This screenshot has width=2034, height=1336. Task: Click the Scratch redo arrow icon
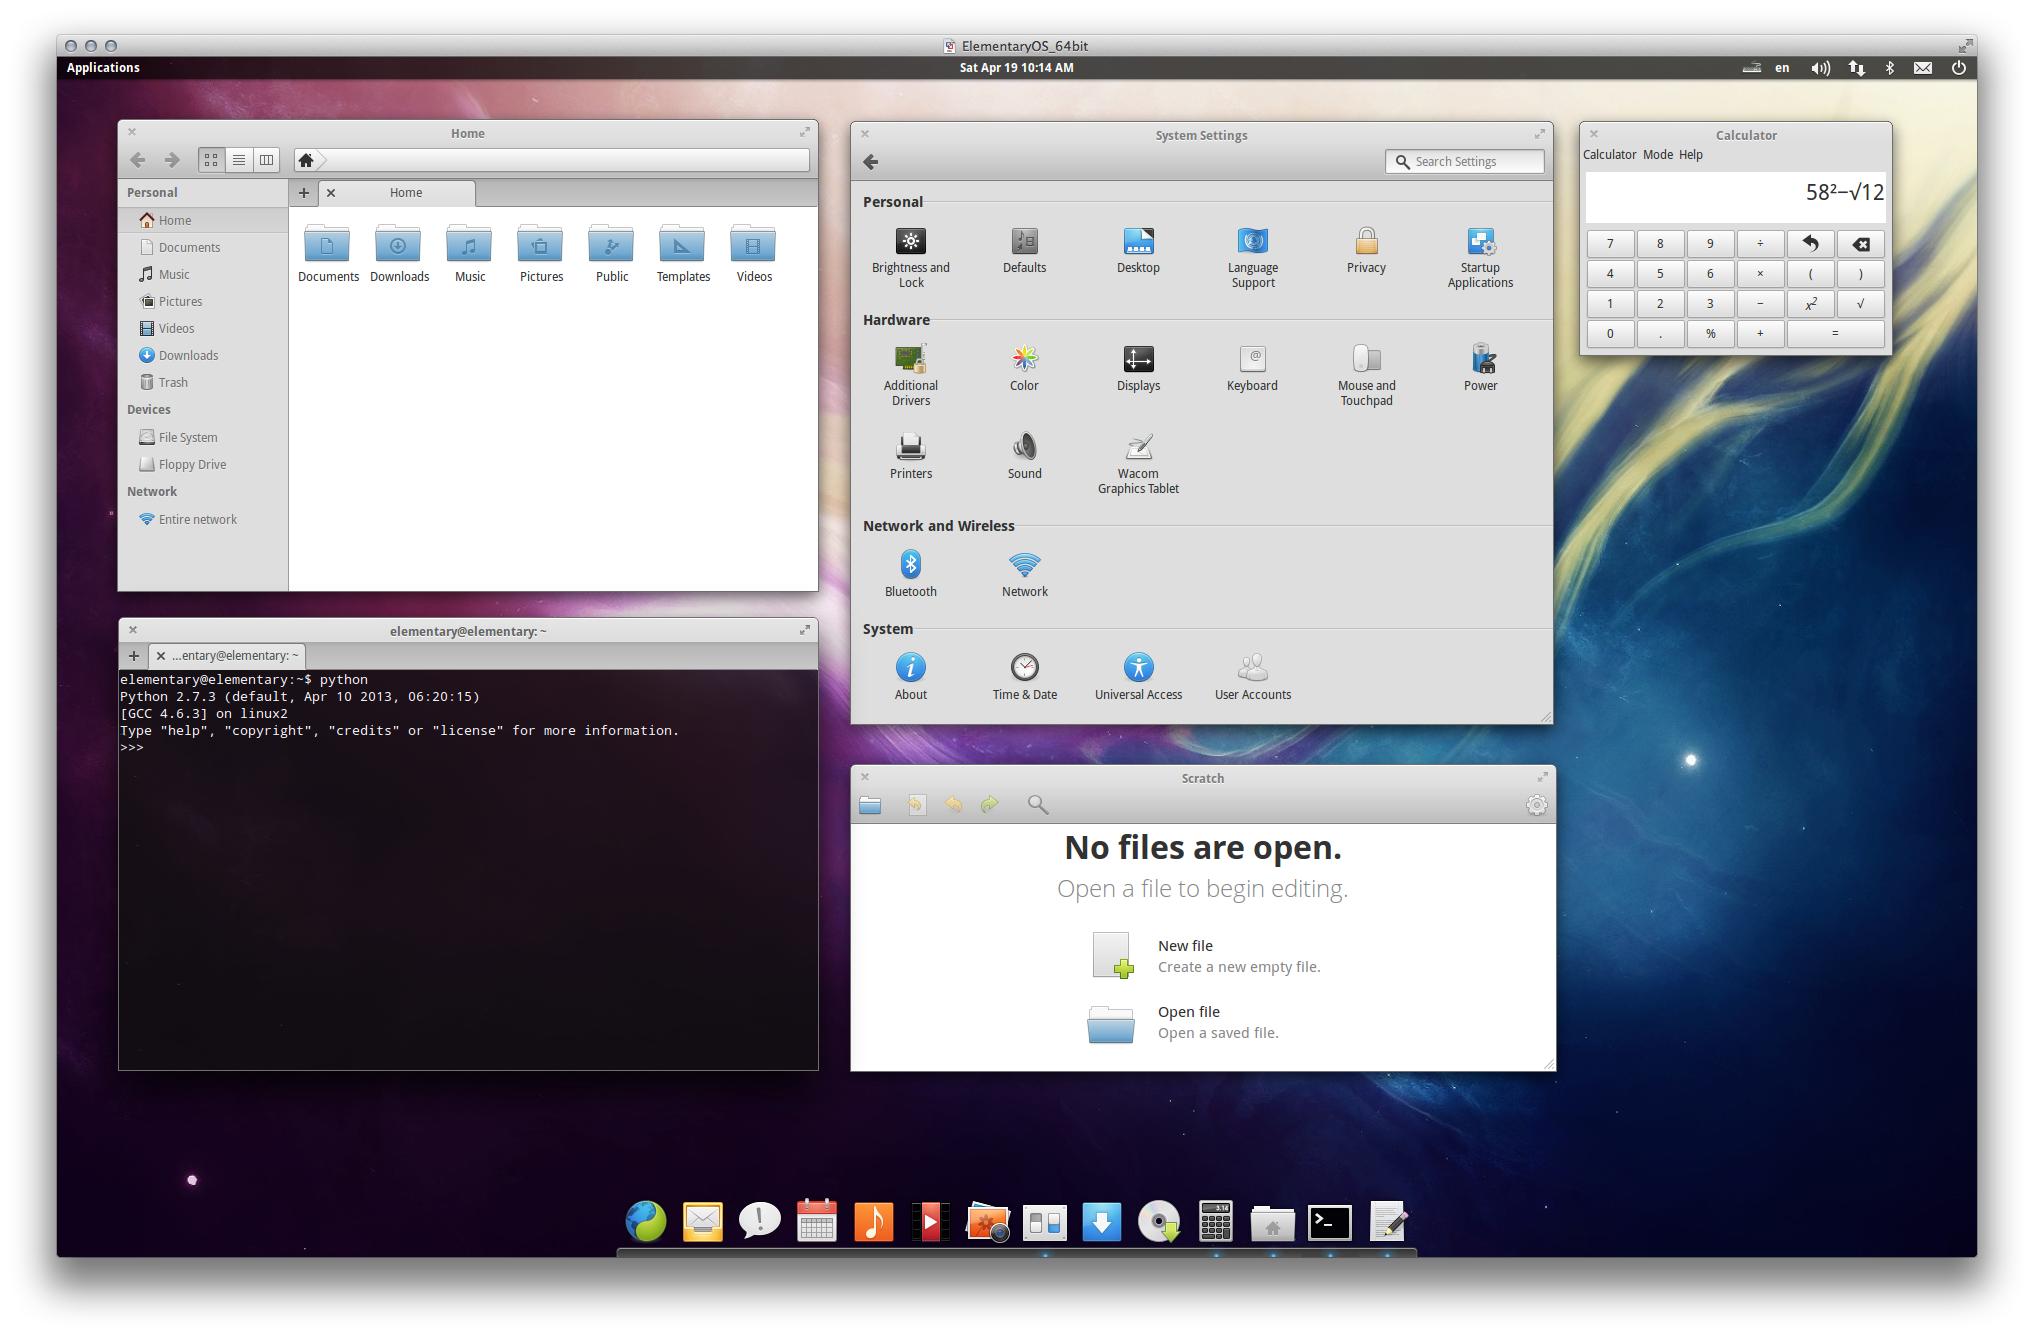point(989,805)
